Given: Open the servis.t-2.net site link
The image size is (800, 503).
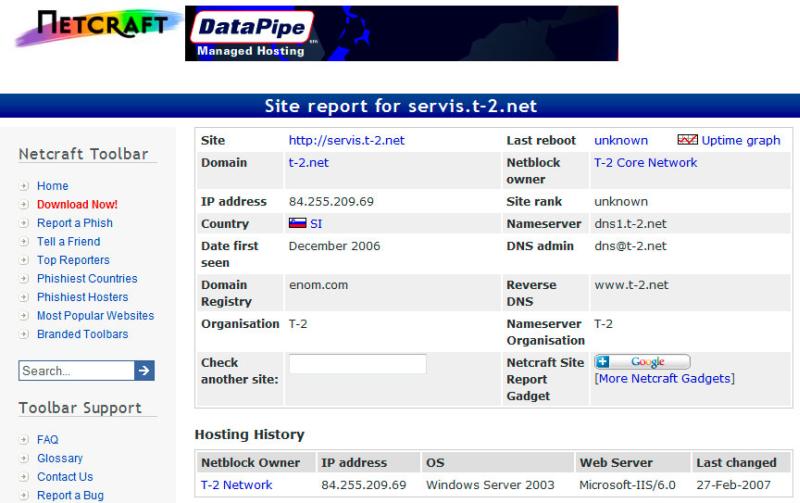Looking at the screenshot, I should pyautogui.click(x=346, y=141).
